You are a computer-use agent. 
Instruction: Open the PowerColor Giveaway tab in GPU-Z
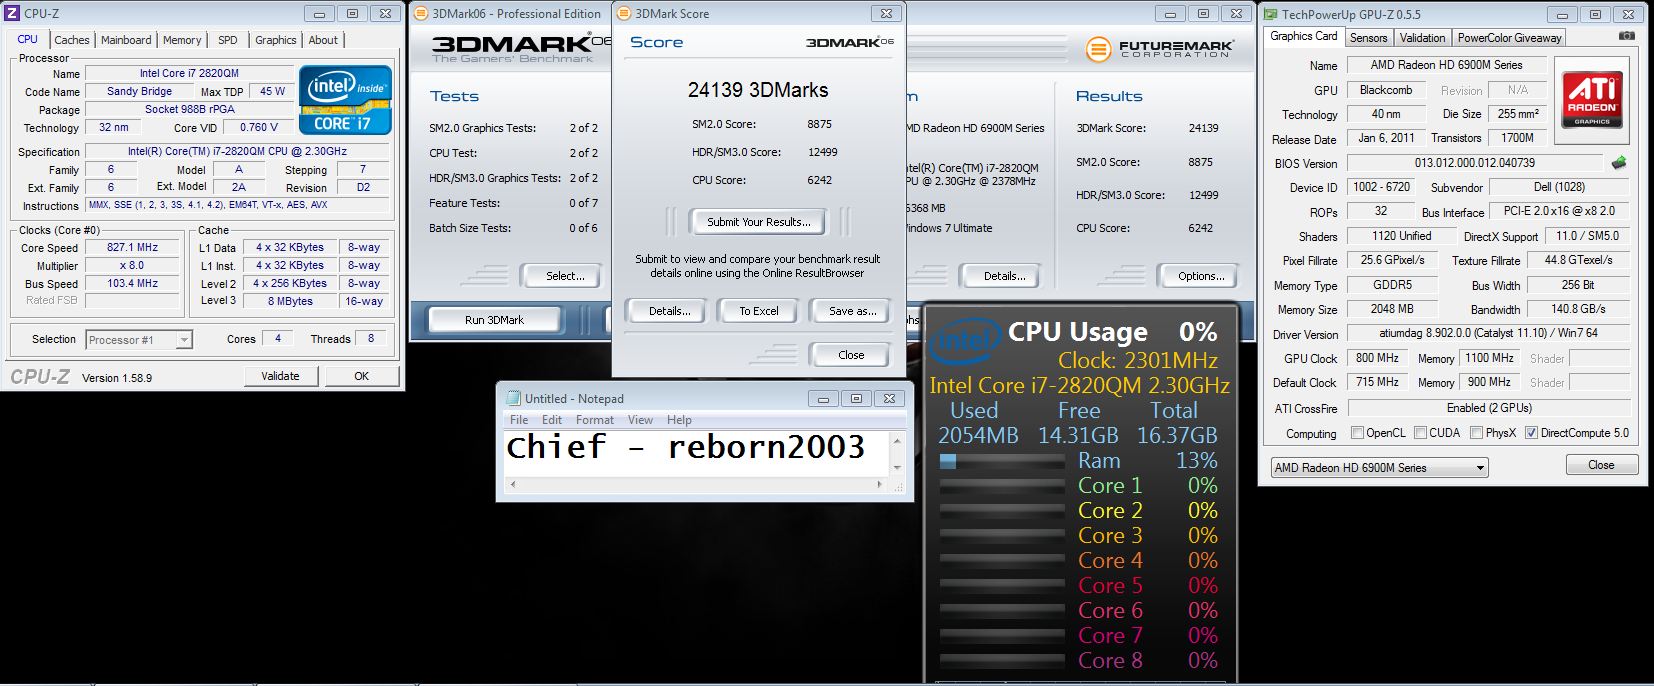tap(1509, 38)
